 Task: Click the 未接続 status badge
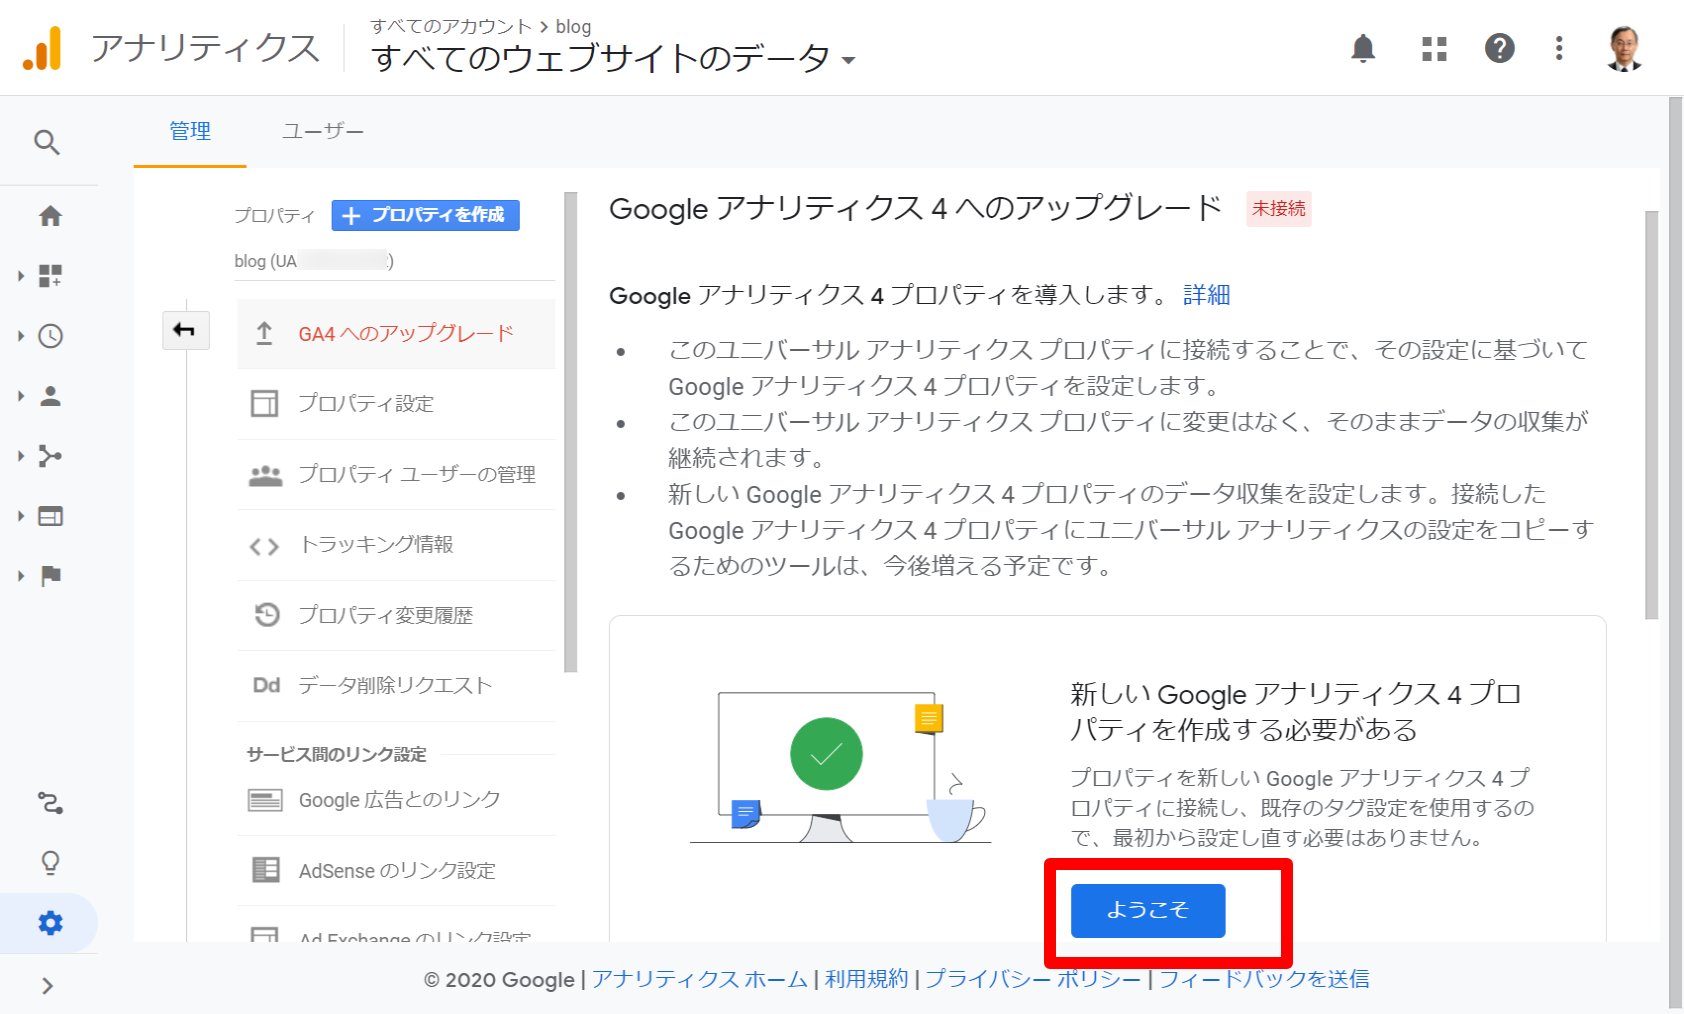[x=1279, y=209]
